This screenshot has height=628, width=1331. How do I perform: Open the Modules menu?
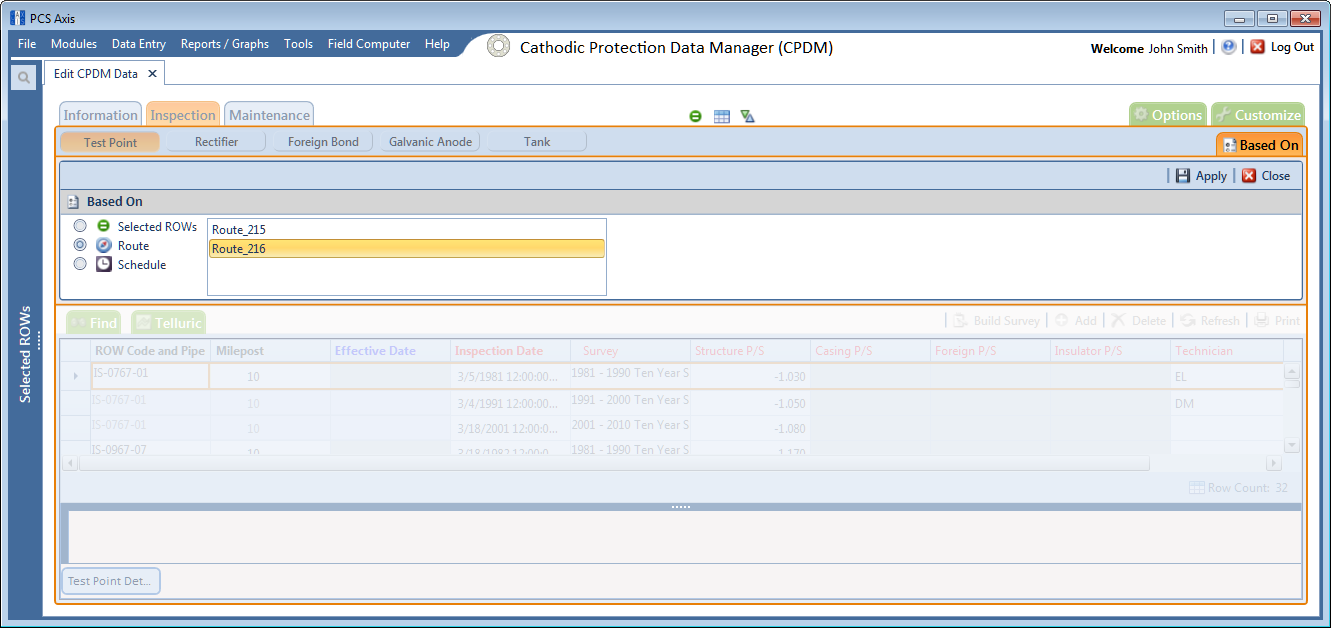(74, 44)
